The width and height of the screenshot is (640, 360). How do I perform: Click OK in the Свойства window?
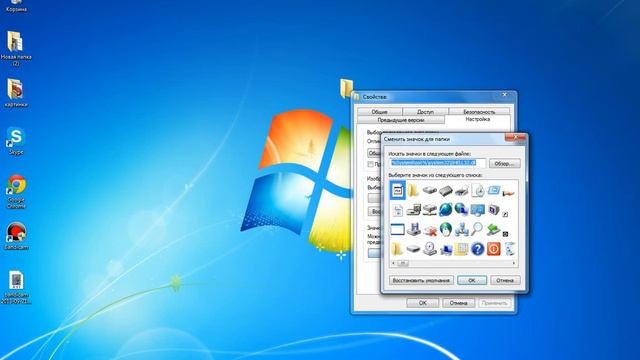(422, 303)
